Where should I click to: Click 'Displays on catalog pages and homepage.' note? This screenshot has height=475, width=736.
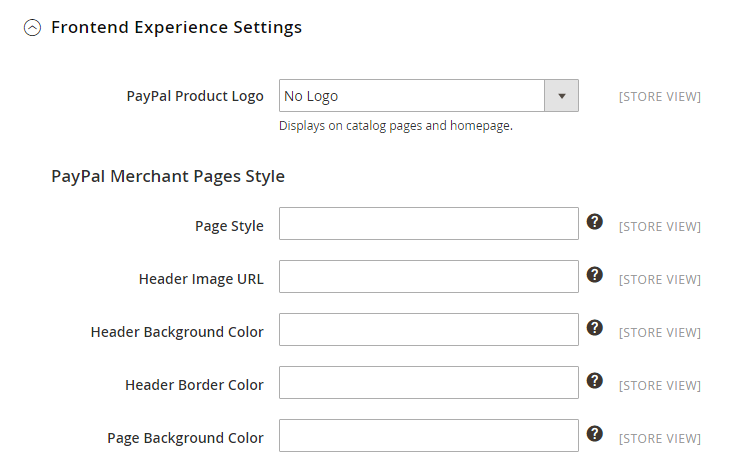click(396, 126)
